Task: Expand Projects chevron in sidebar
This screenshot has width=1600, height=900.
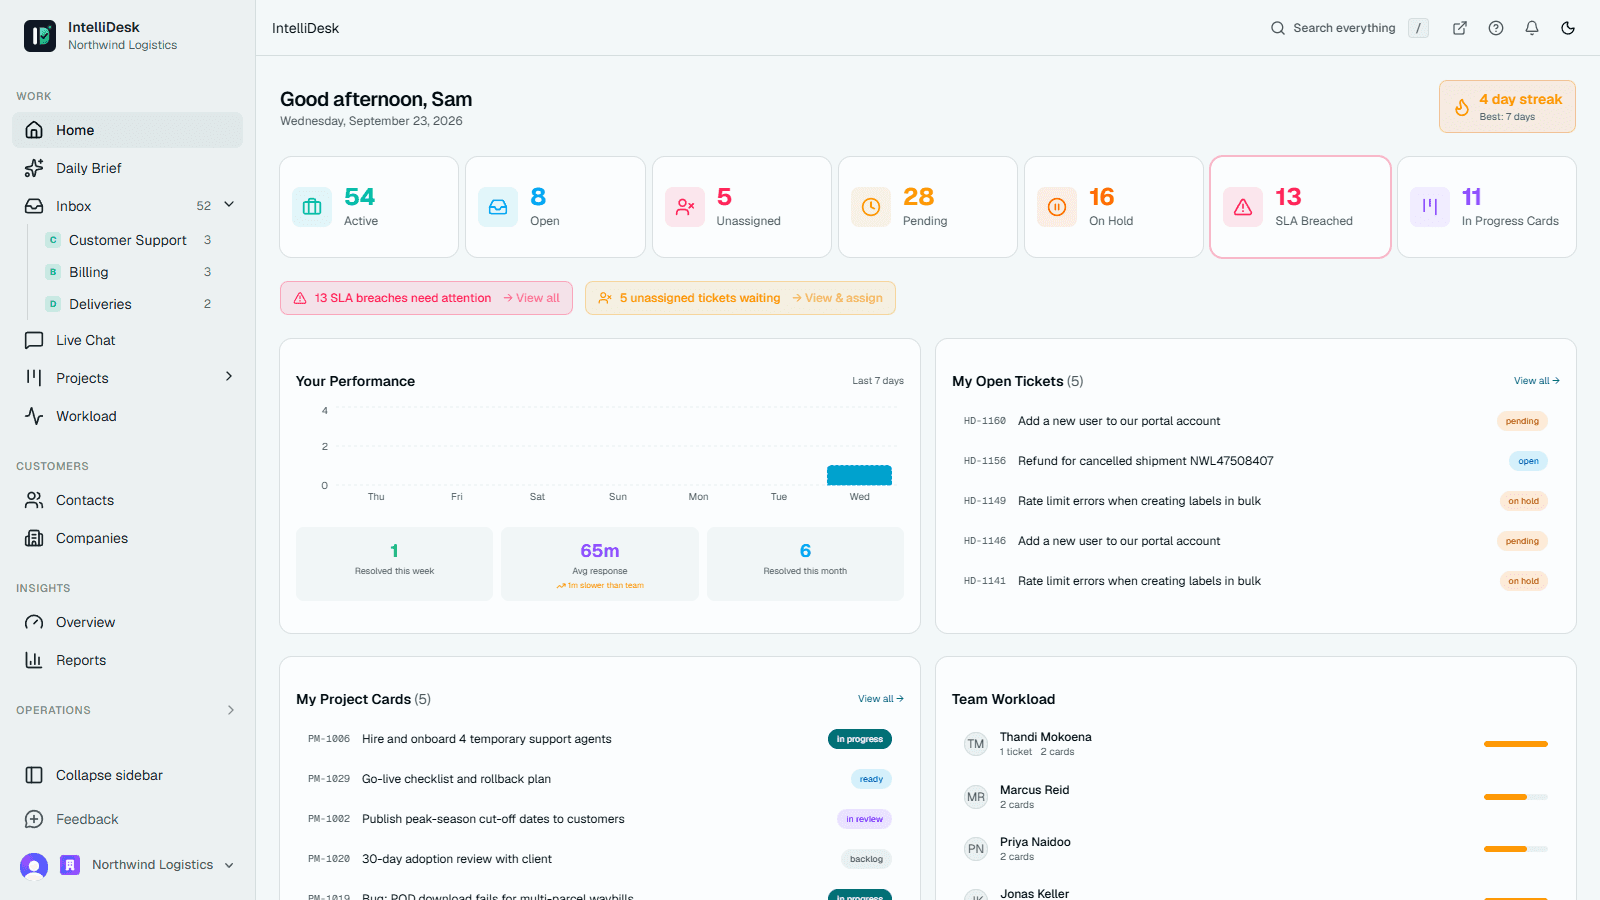Action: tap(229, 377)
